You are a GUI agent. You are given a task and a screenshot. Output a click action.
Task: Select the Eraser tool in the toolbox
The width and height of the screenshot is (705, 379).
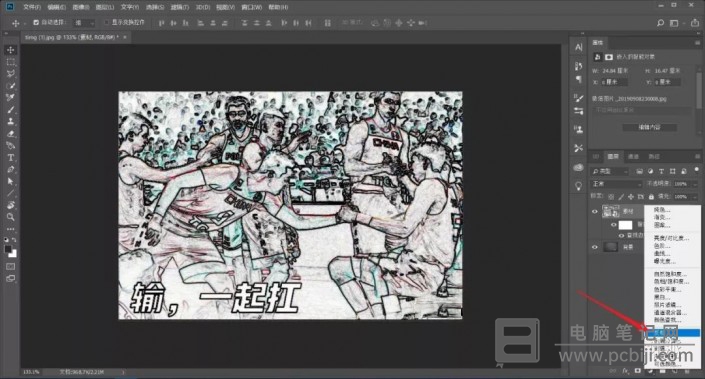(x=10, y=134)
